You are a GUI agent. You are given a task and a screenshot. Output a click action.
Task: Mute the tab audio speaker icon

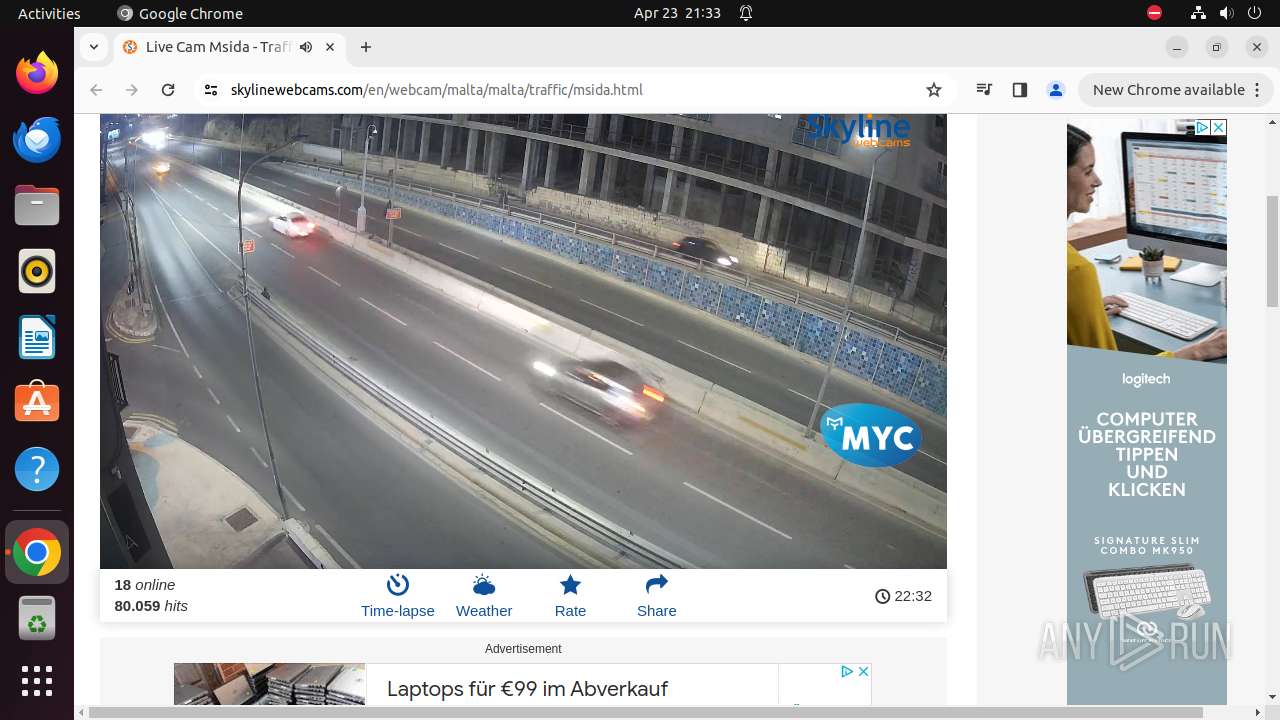306,47
